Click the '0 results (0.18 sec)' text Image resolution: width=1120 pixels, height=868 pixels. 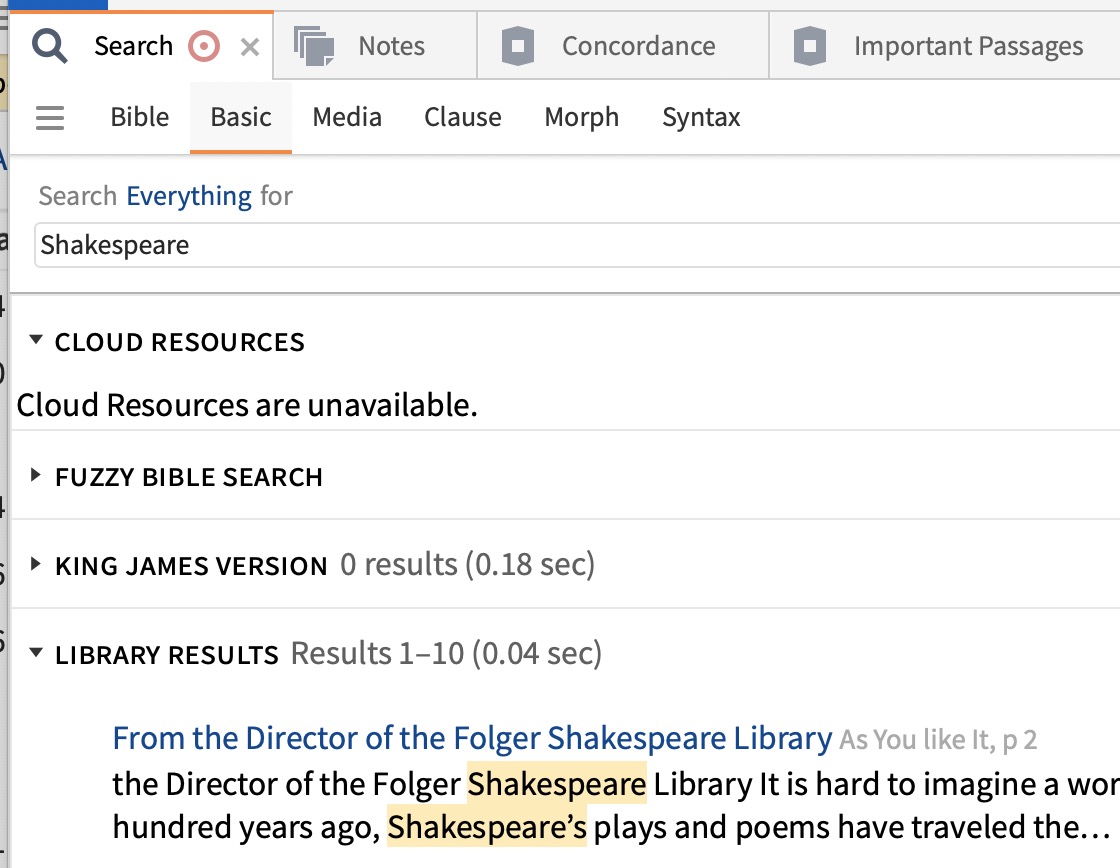tap(467, 564)
